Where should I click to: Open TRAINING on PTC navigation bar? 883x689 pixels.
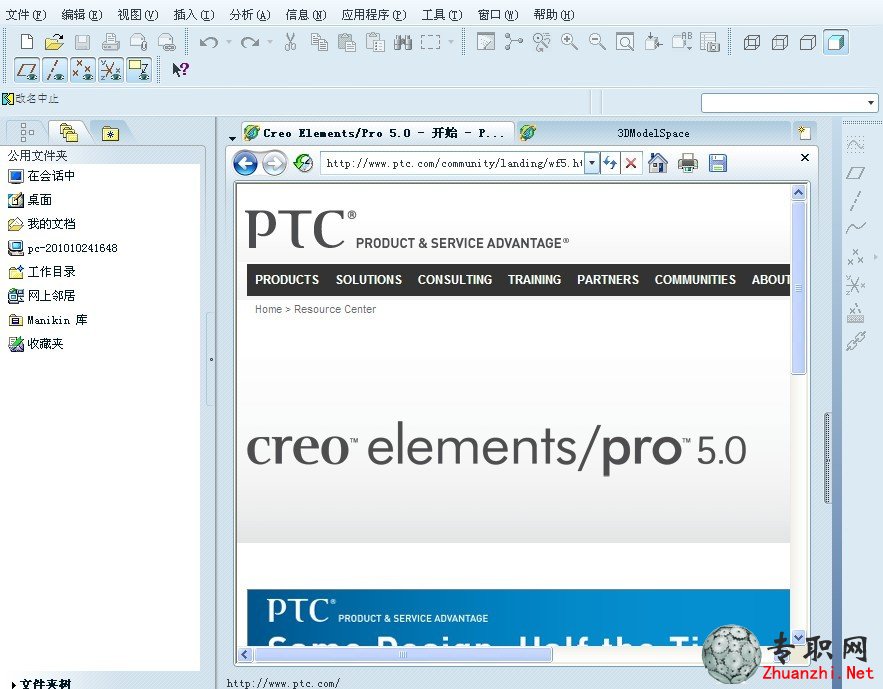pos(534,280)
